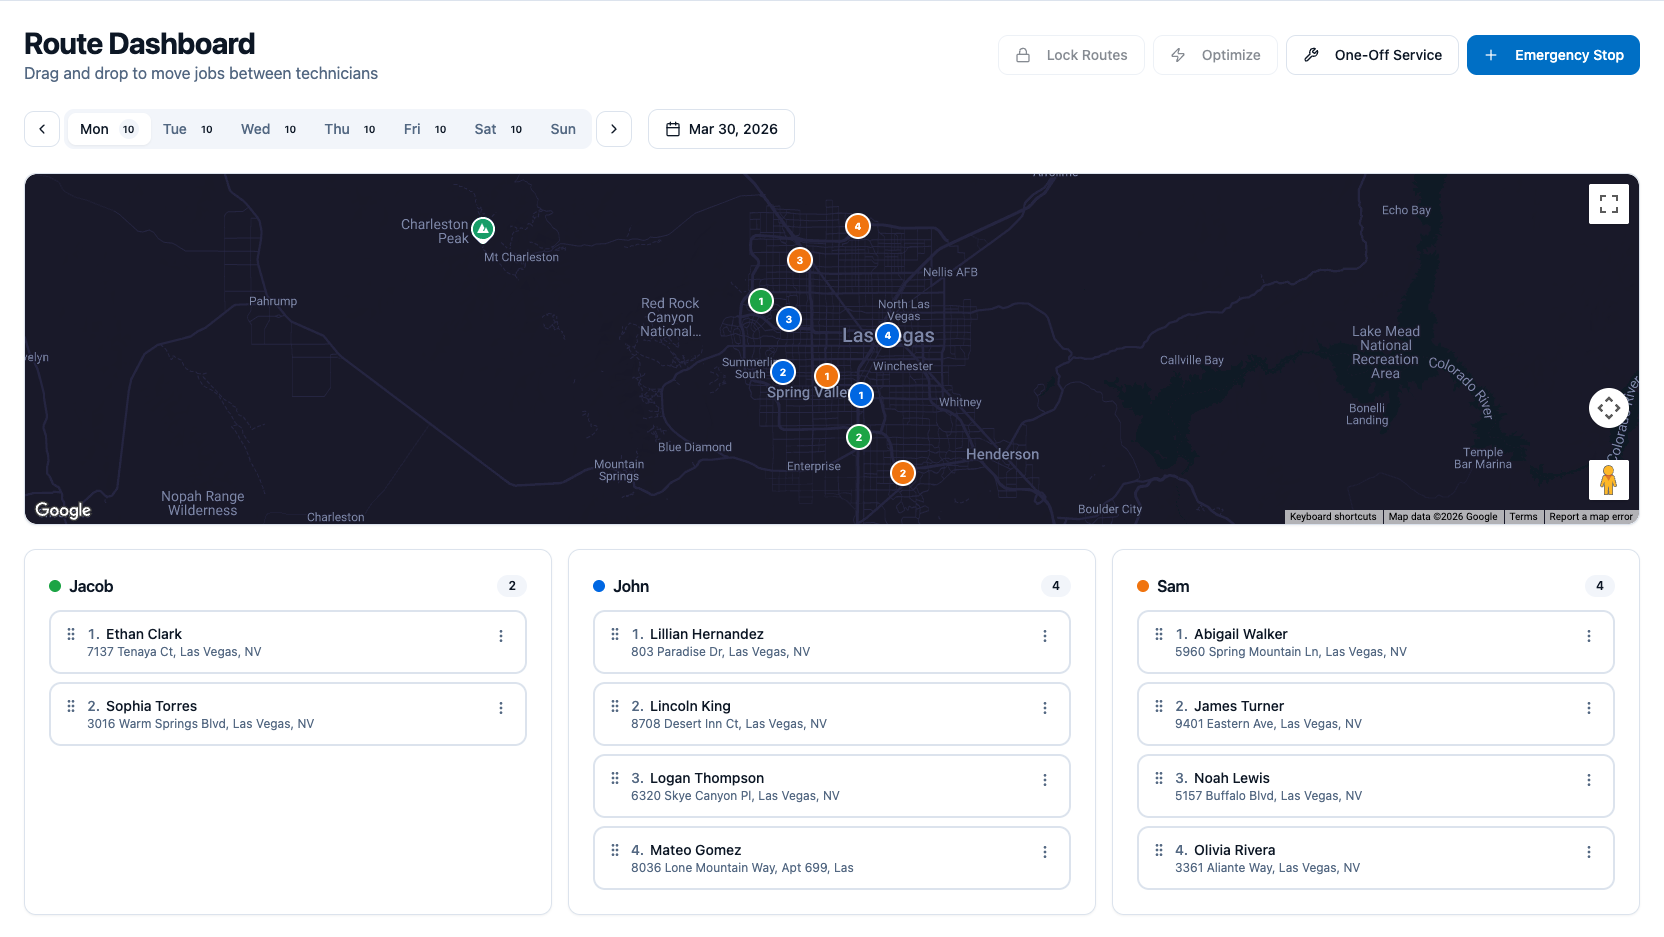The width and height of the screenshot is (1664, 937).
Task: Click the Lock Routes button
Action: (1071, 55)
